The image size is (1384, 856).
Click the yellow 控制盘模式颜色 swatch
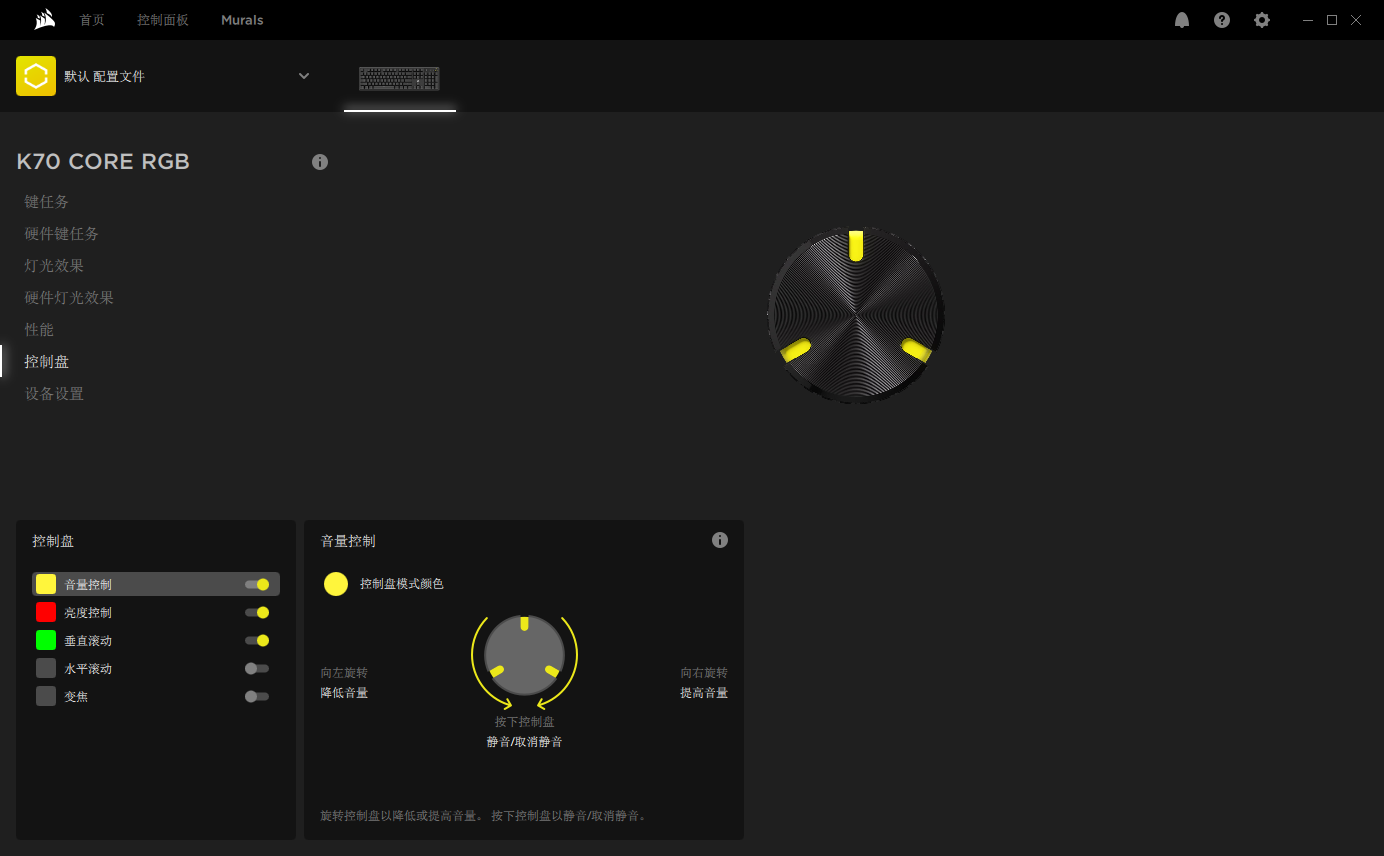click(x=336, y=584)
